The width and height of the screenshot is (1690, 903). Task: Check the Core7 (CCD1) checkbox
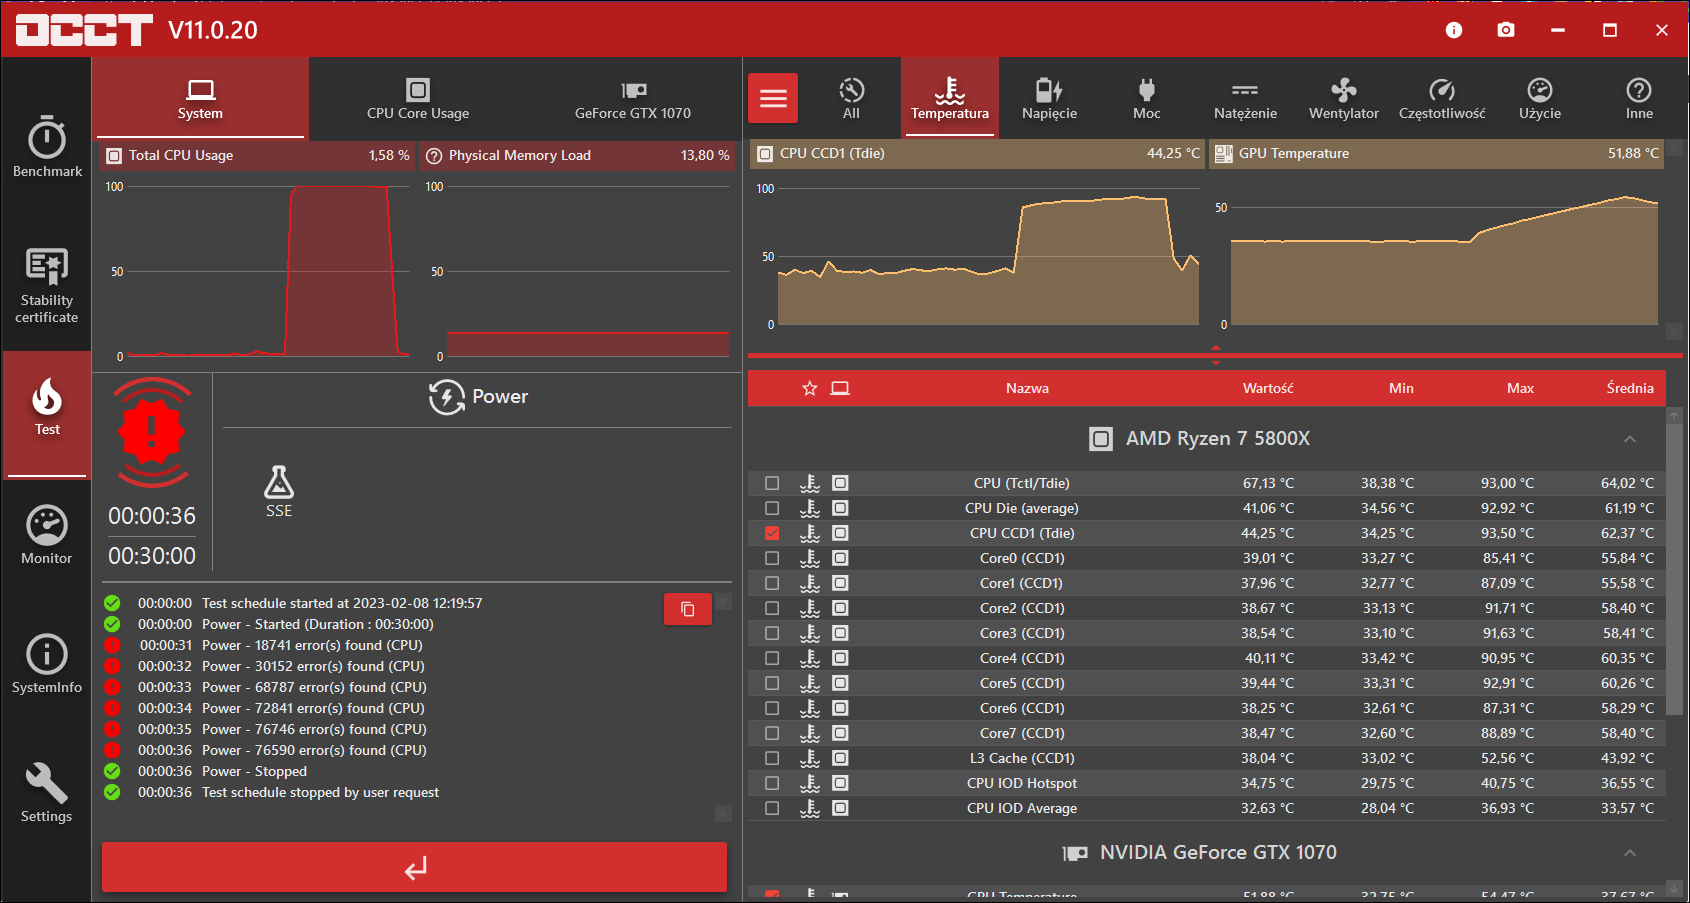click(x=772, y=733)
